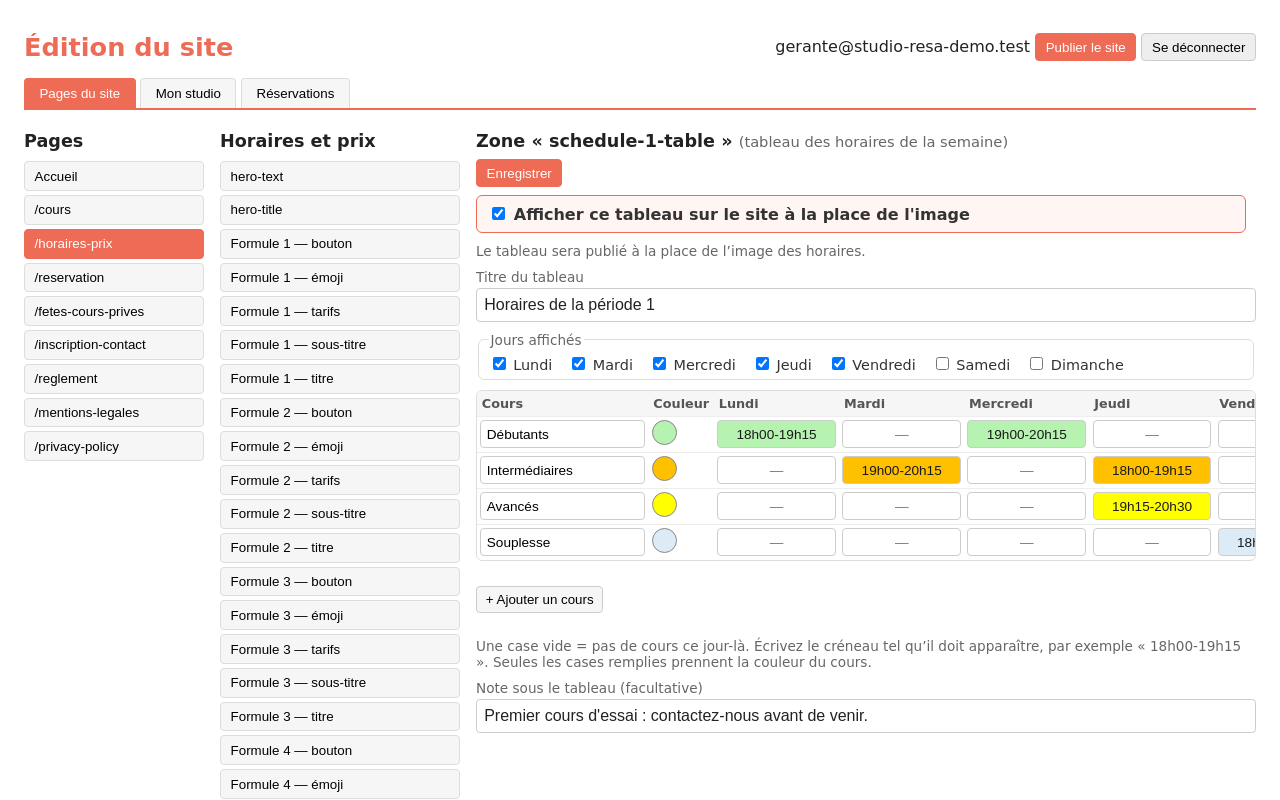
Task: Enable the Dimanche day checkbox
Action: coord(1036,364)
